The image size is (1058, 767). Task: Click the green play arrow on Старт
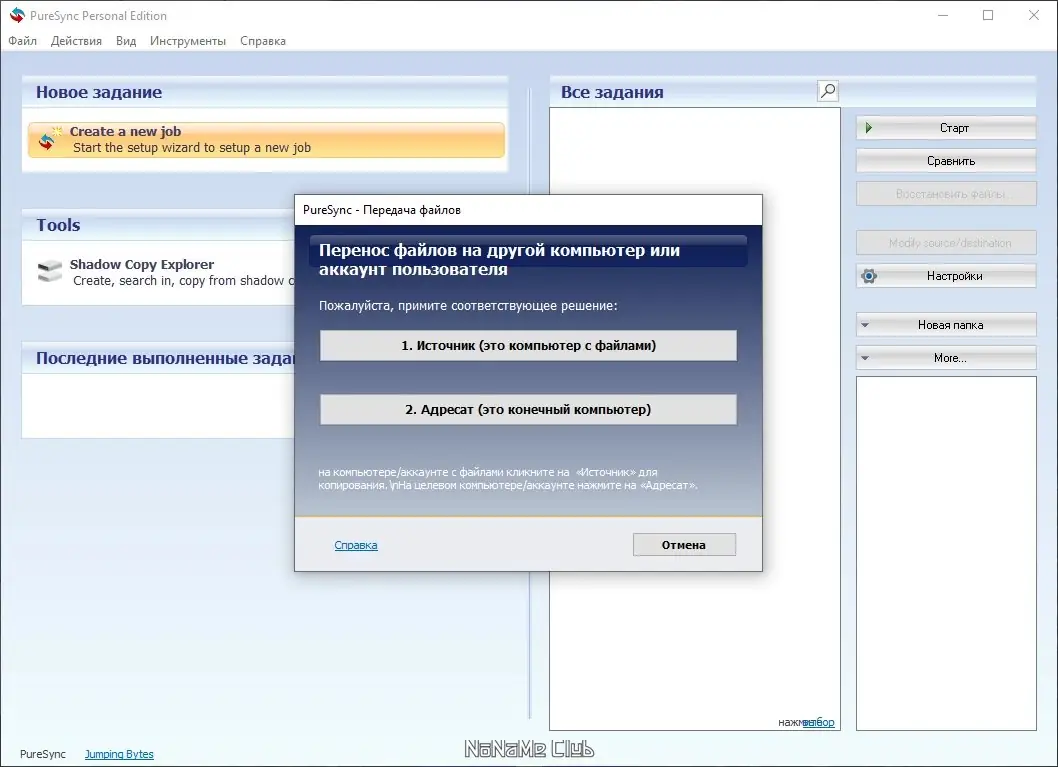click(869, 127)
